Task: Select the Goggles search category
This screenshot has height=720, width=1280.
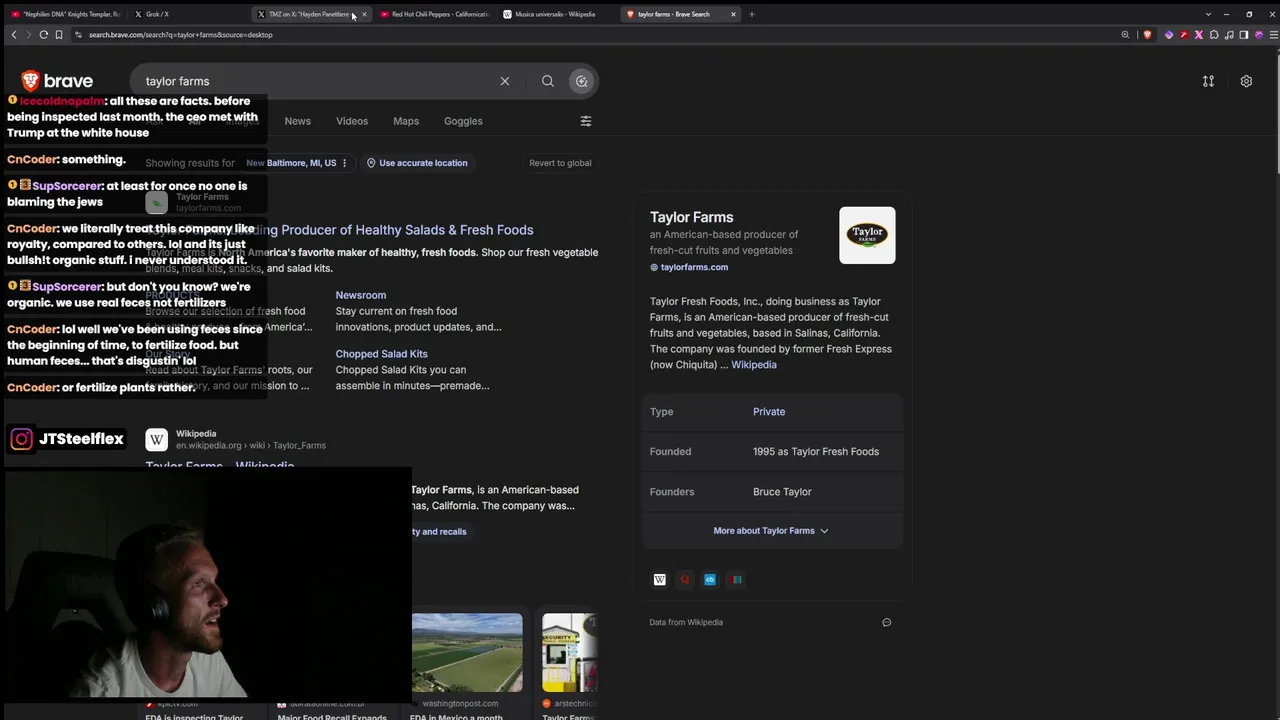Action: (x=463, y=121)
